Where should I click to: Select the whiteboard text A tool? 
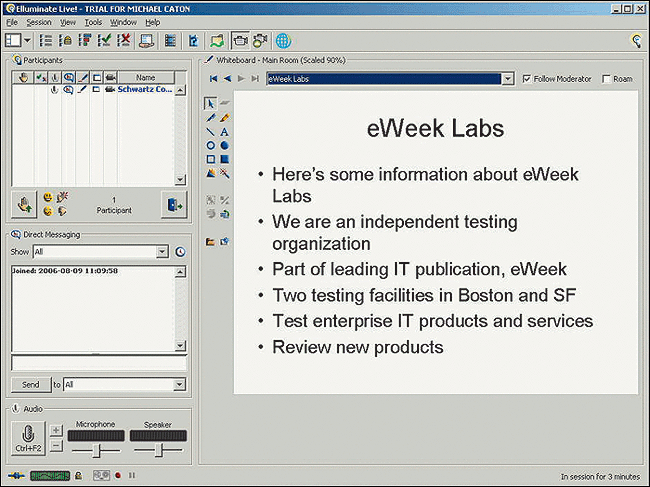[x=224, y=132]
